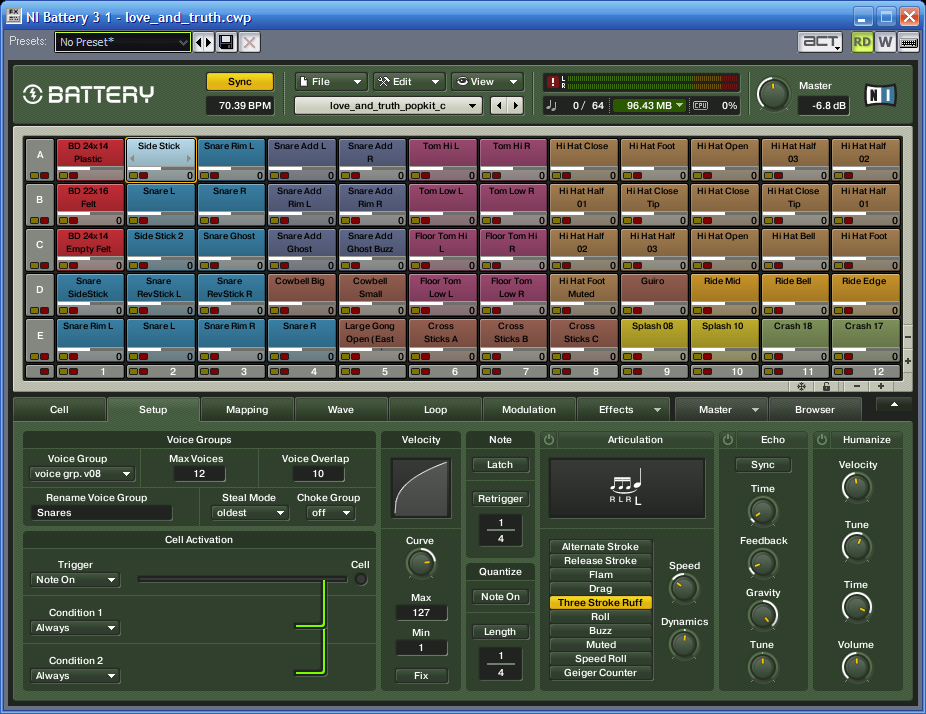Enable Sync in the Echo section
This screenshot has height=714, width=926.
tap(762, 465)
